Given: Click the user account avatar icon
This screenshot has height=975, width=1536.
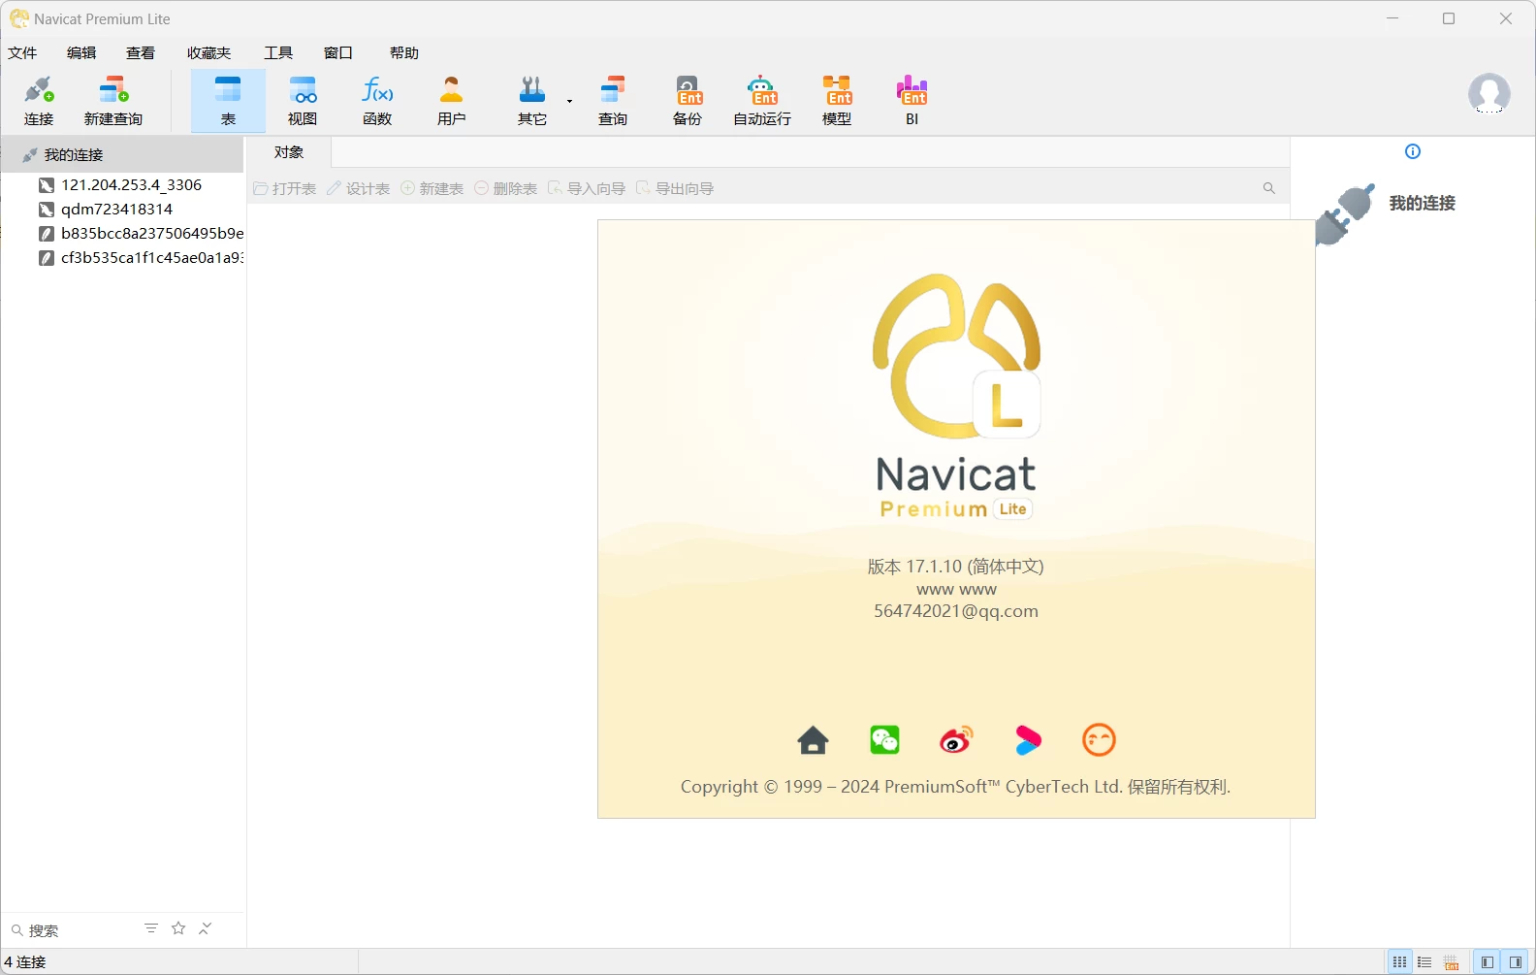Looking at the screenshot, I should pos(1489,94).
